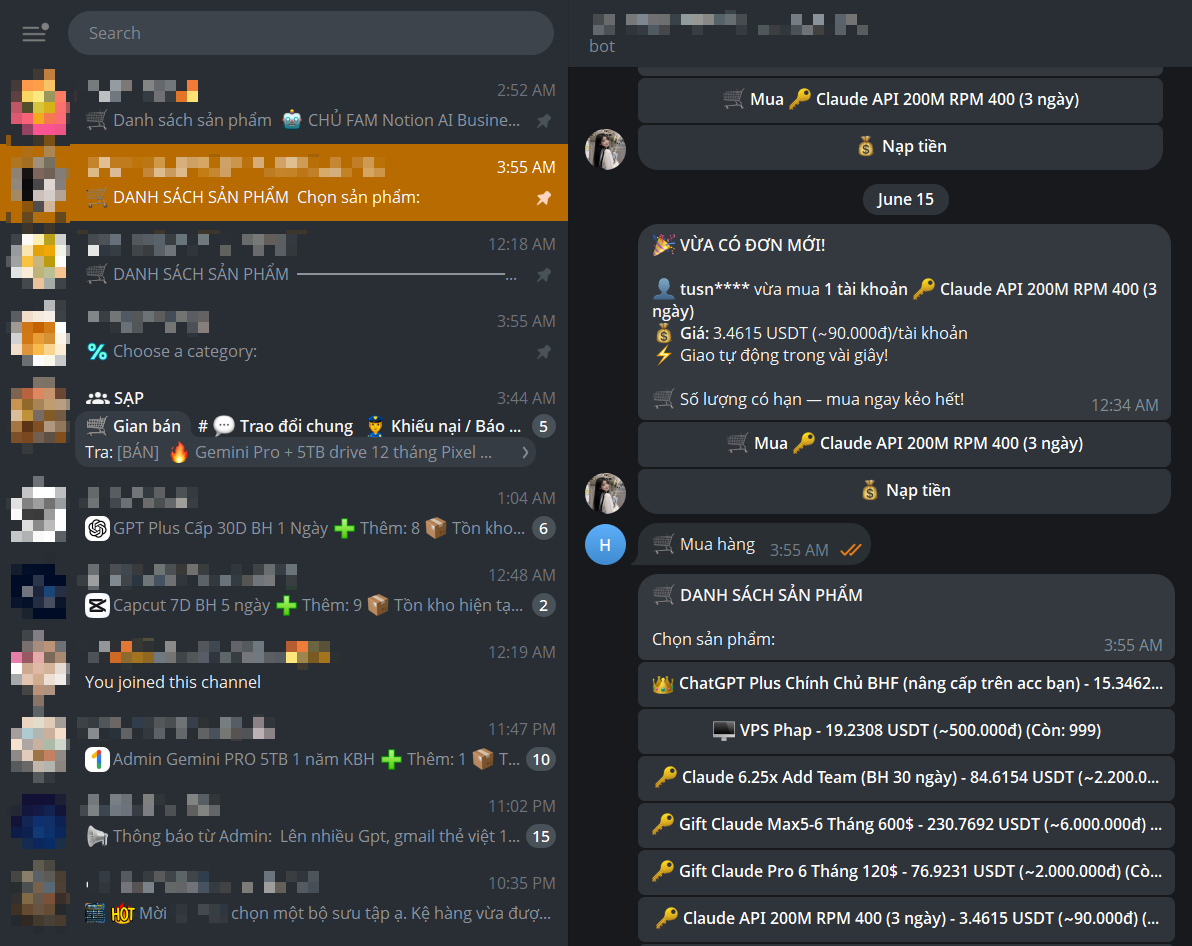Click 'Mua Claude API 200M' button below new-order message

click(x=904, y=443)
